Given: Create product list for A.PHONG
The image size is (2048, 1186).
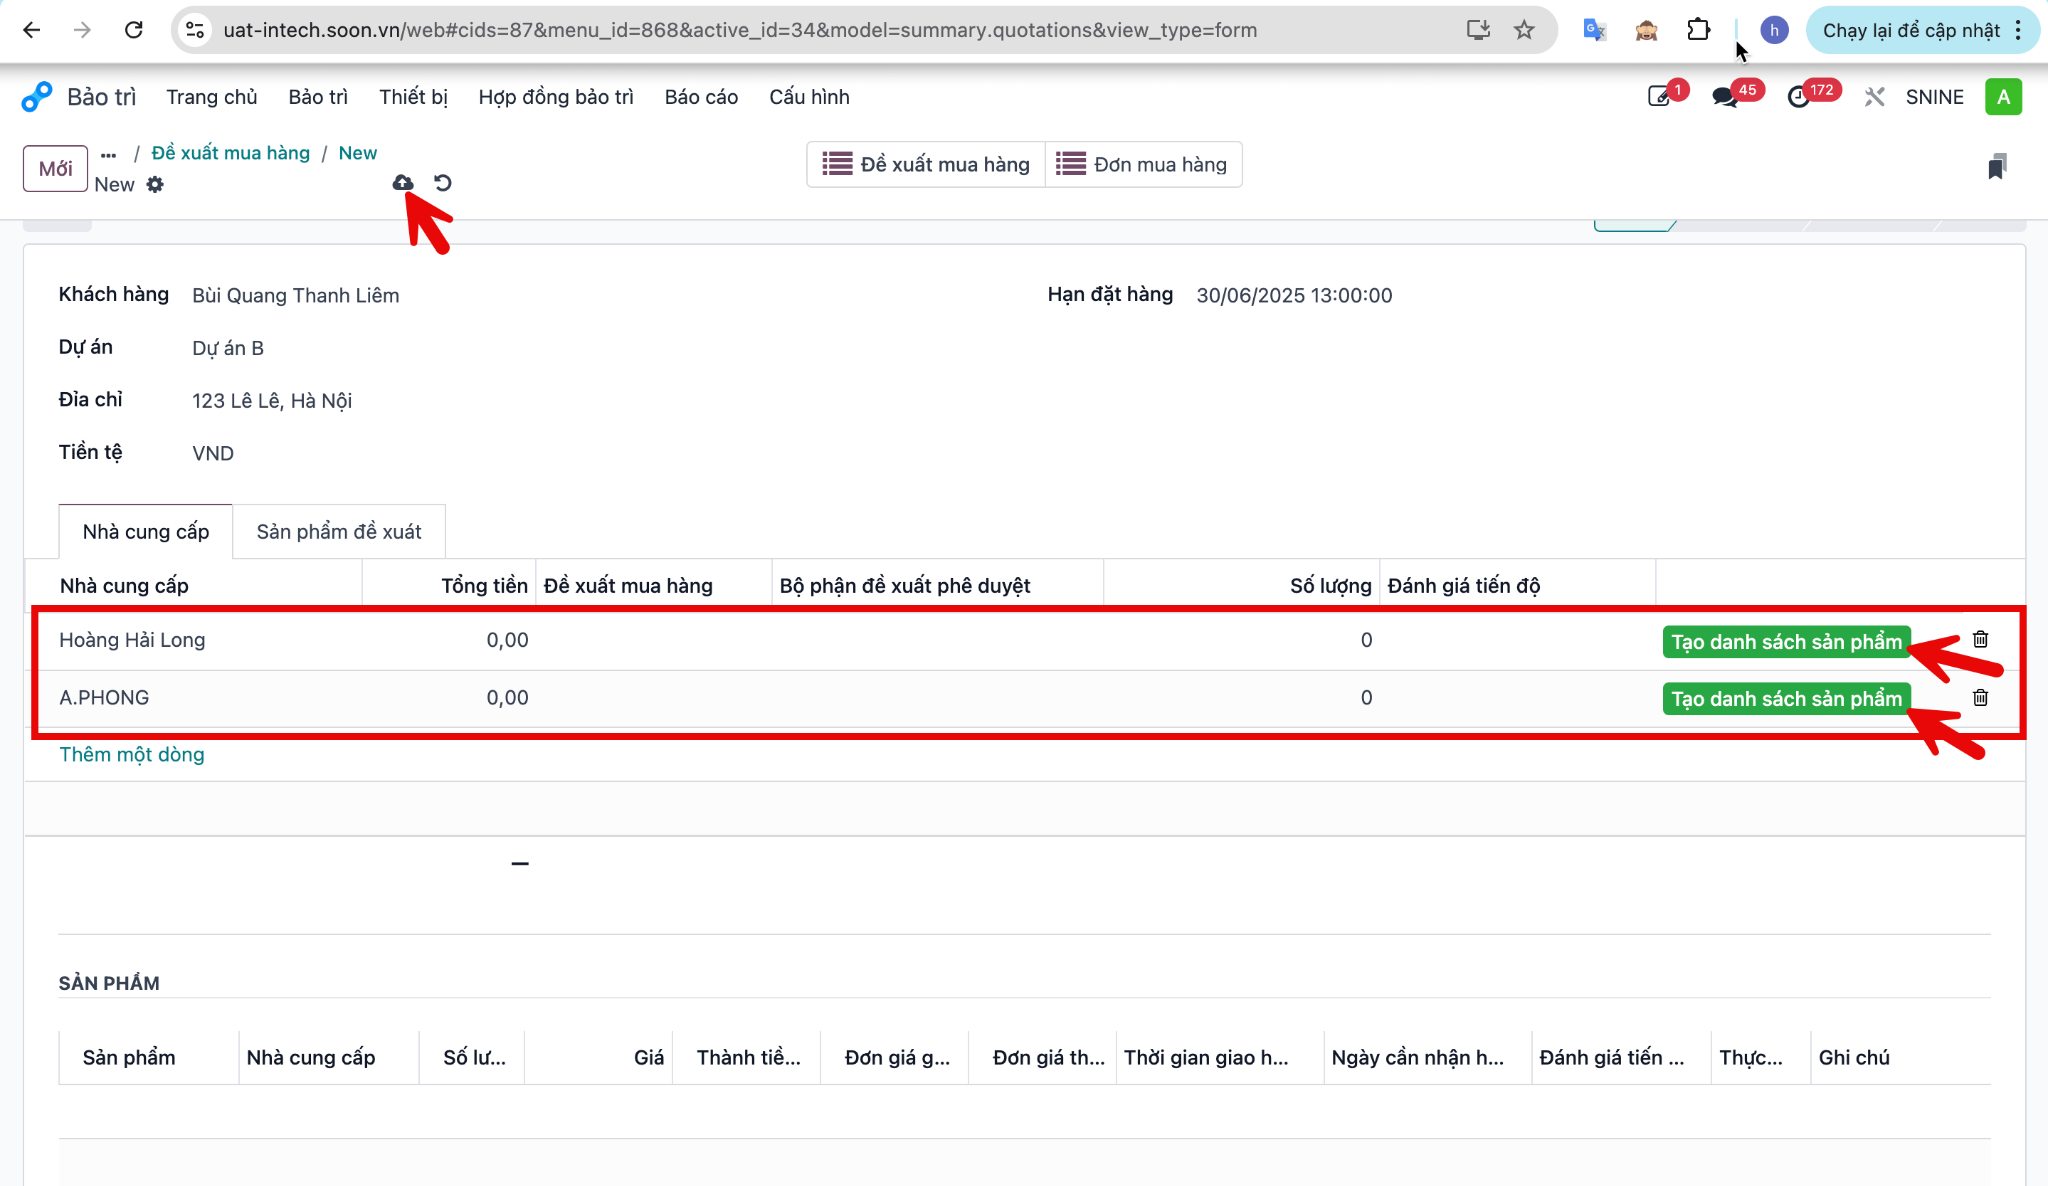Looking at the screenshot, I should pos(1786,699).
